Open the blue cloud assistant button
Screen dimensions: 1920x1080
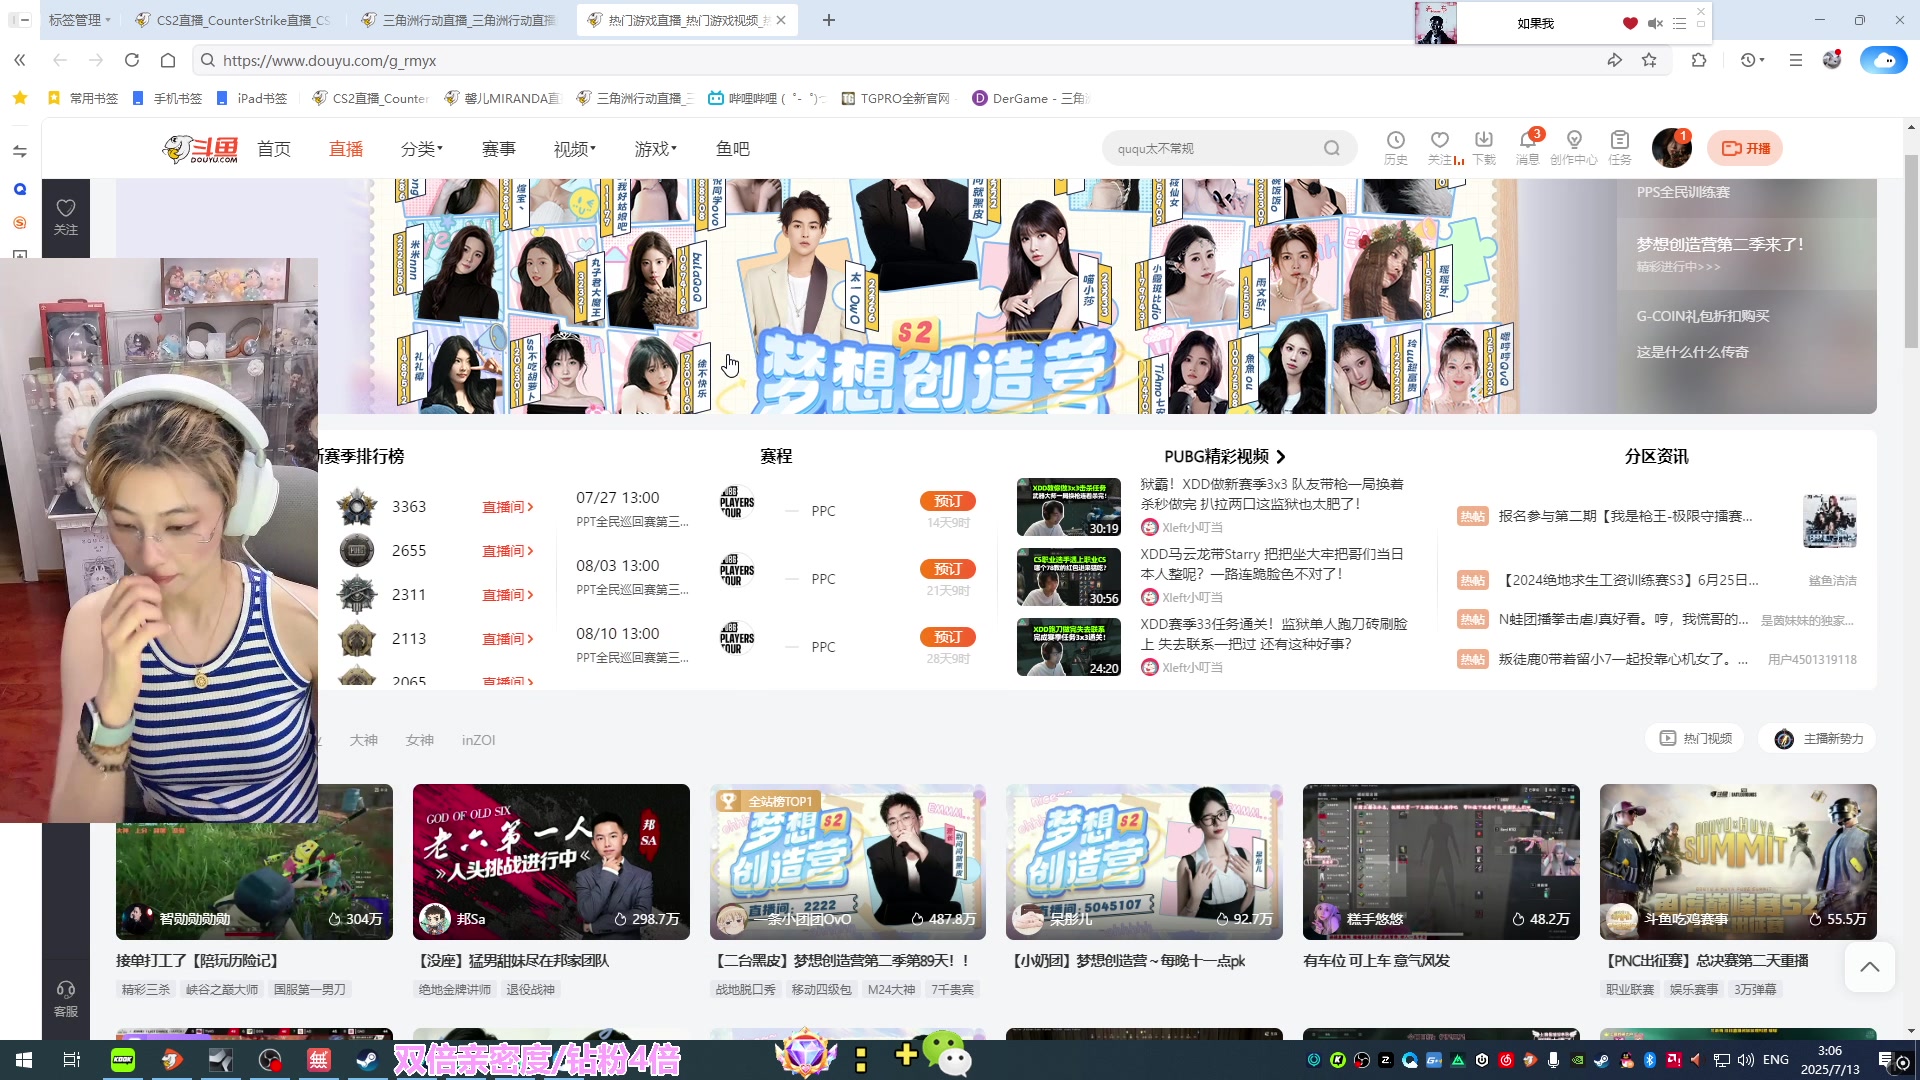1883,60
